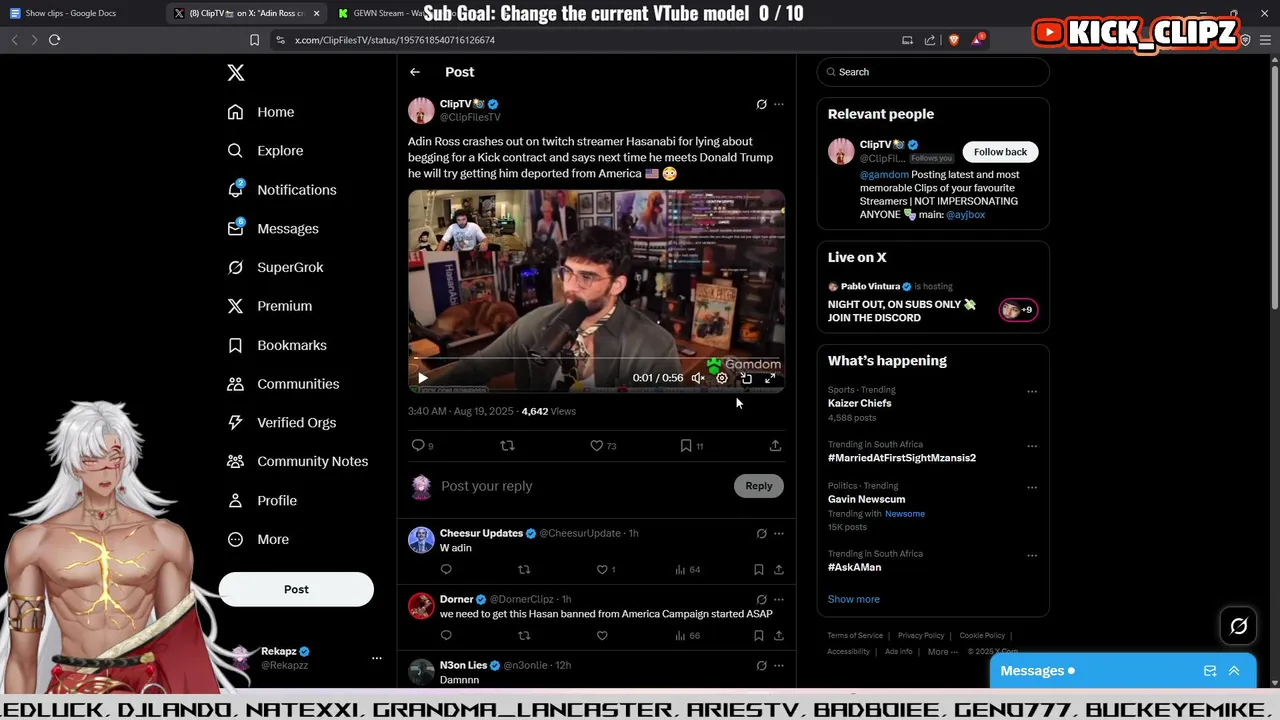Open Notifications in left navigation

tap(282, 189)
